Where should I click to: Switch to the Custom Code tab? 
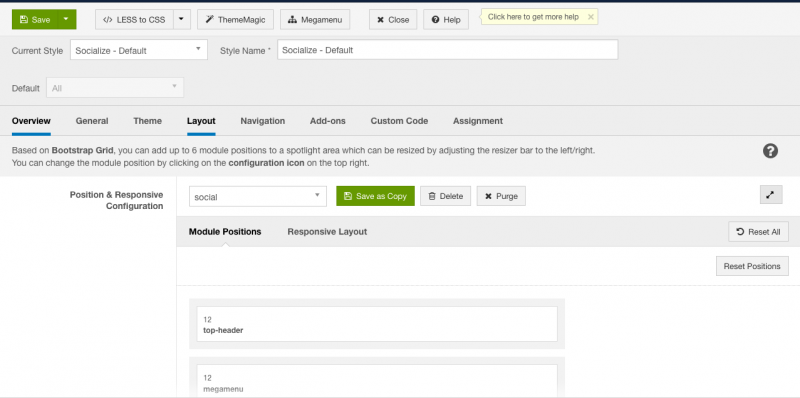tap(399, 121)
